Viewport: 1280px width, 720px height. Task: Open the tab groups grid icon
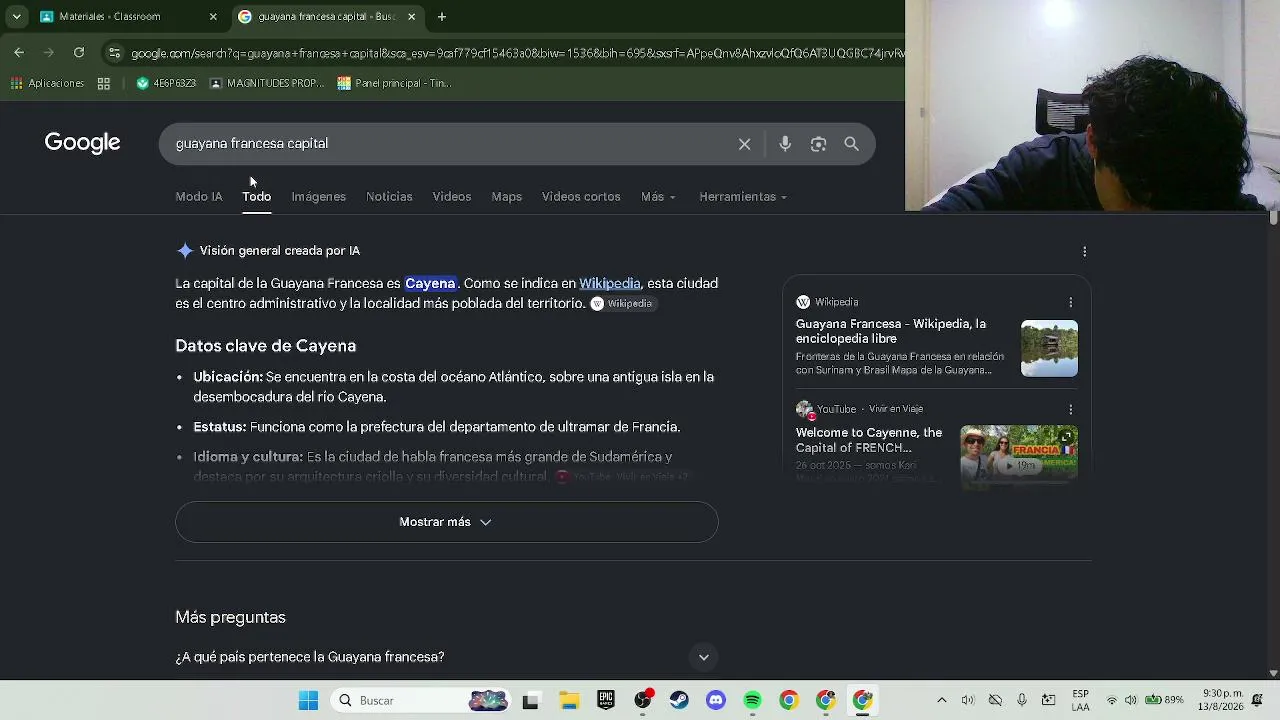tap(104, 84)
